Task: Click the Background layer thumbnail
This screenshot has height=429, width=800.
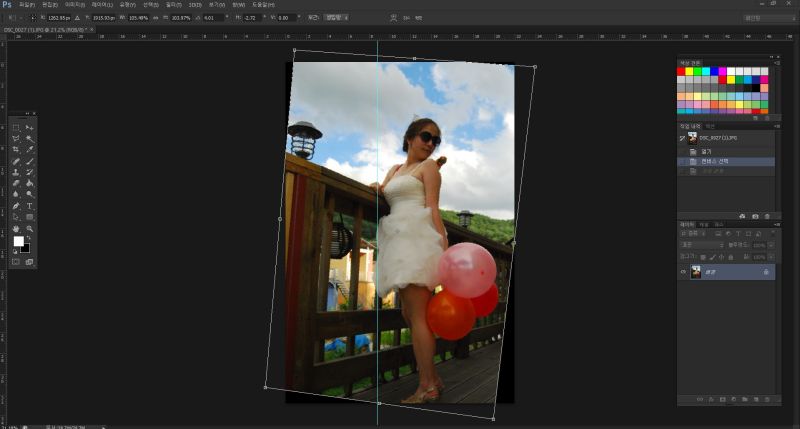Action: coord(696,272)
